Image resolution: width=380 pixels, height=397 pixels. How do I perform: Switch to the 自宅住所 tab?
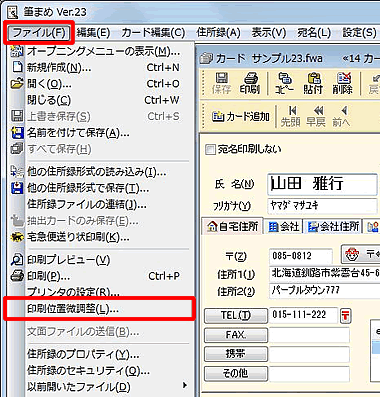[233, 227]
